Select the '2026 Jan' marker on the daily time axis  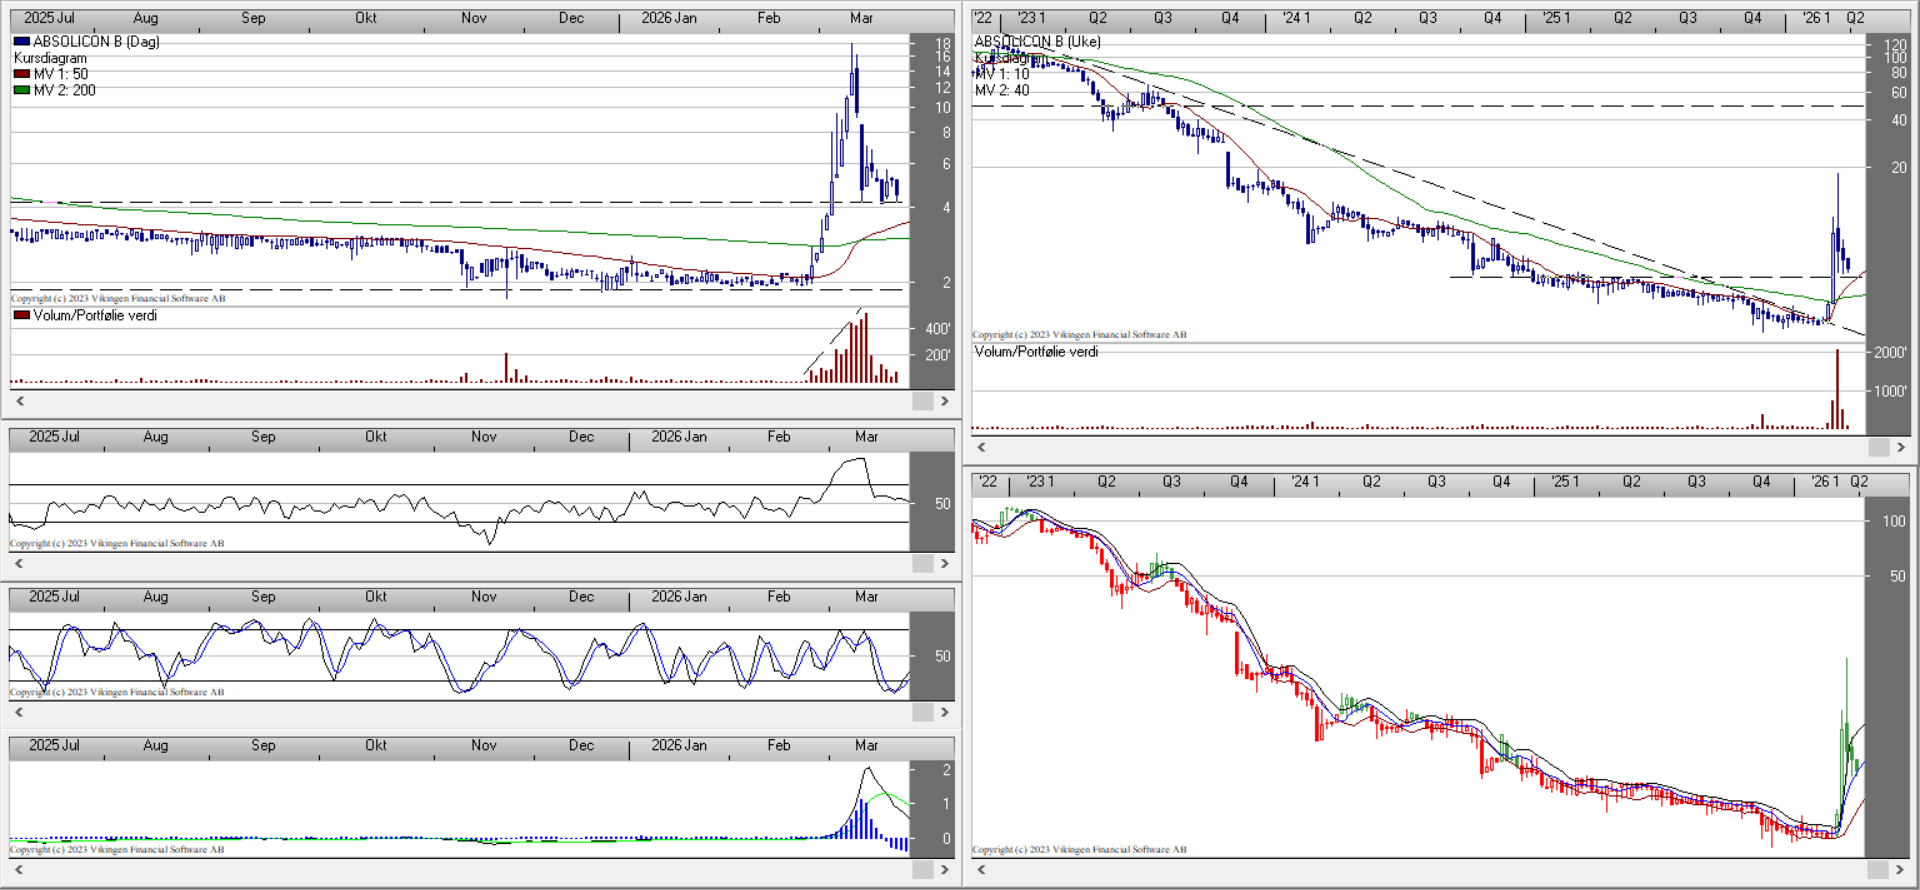tap(669, 18)
